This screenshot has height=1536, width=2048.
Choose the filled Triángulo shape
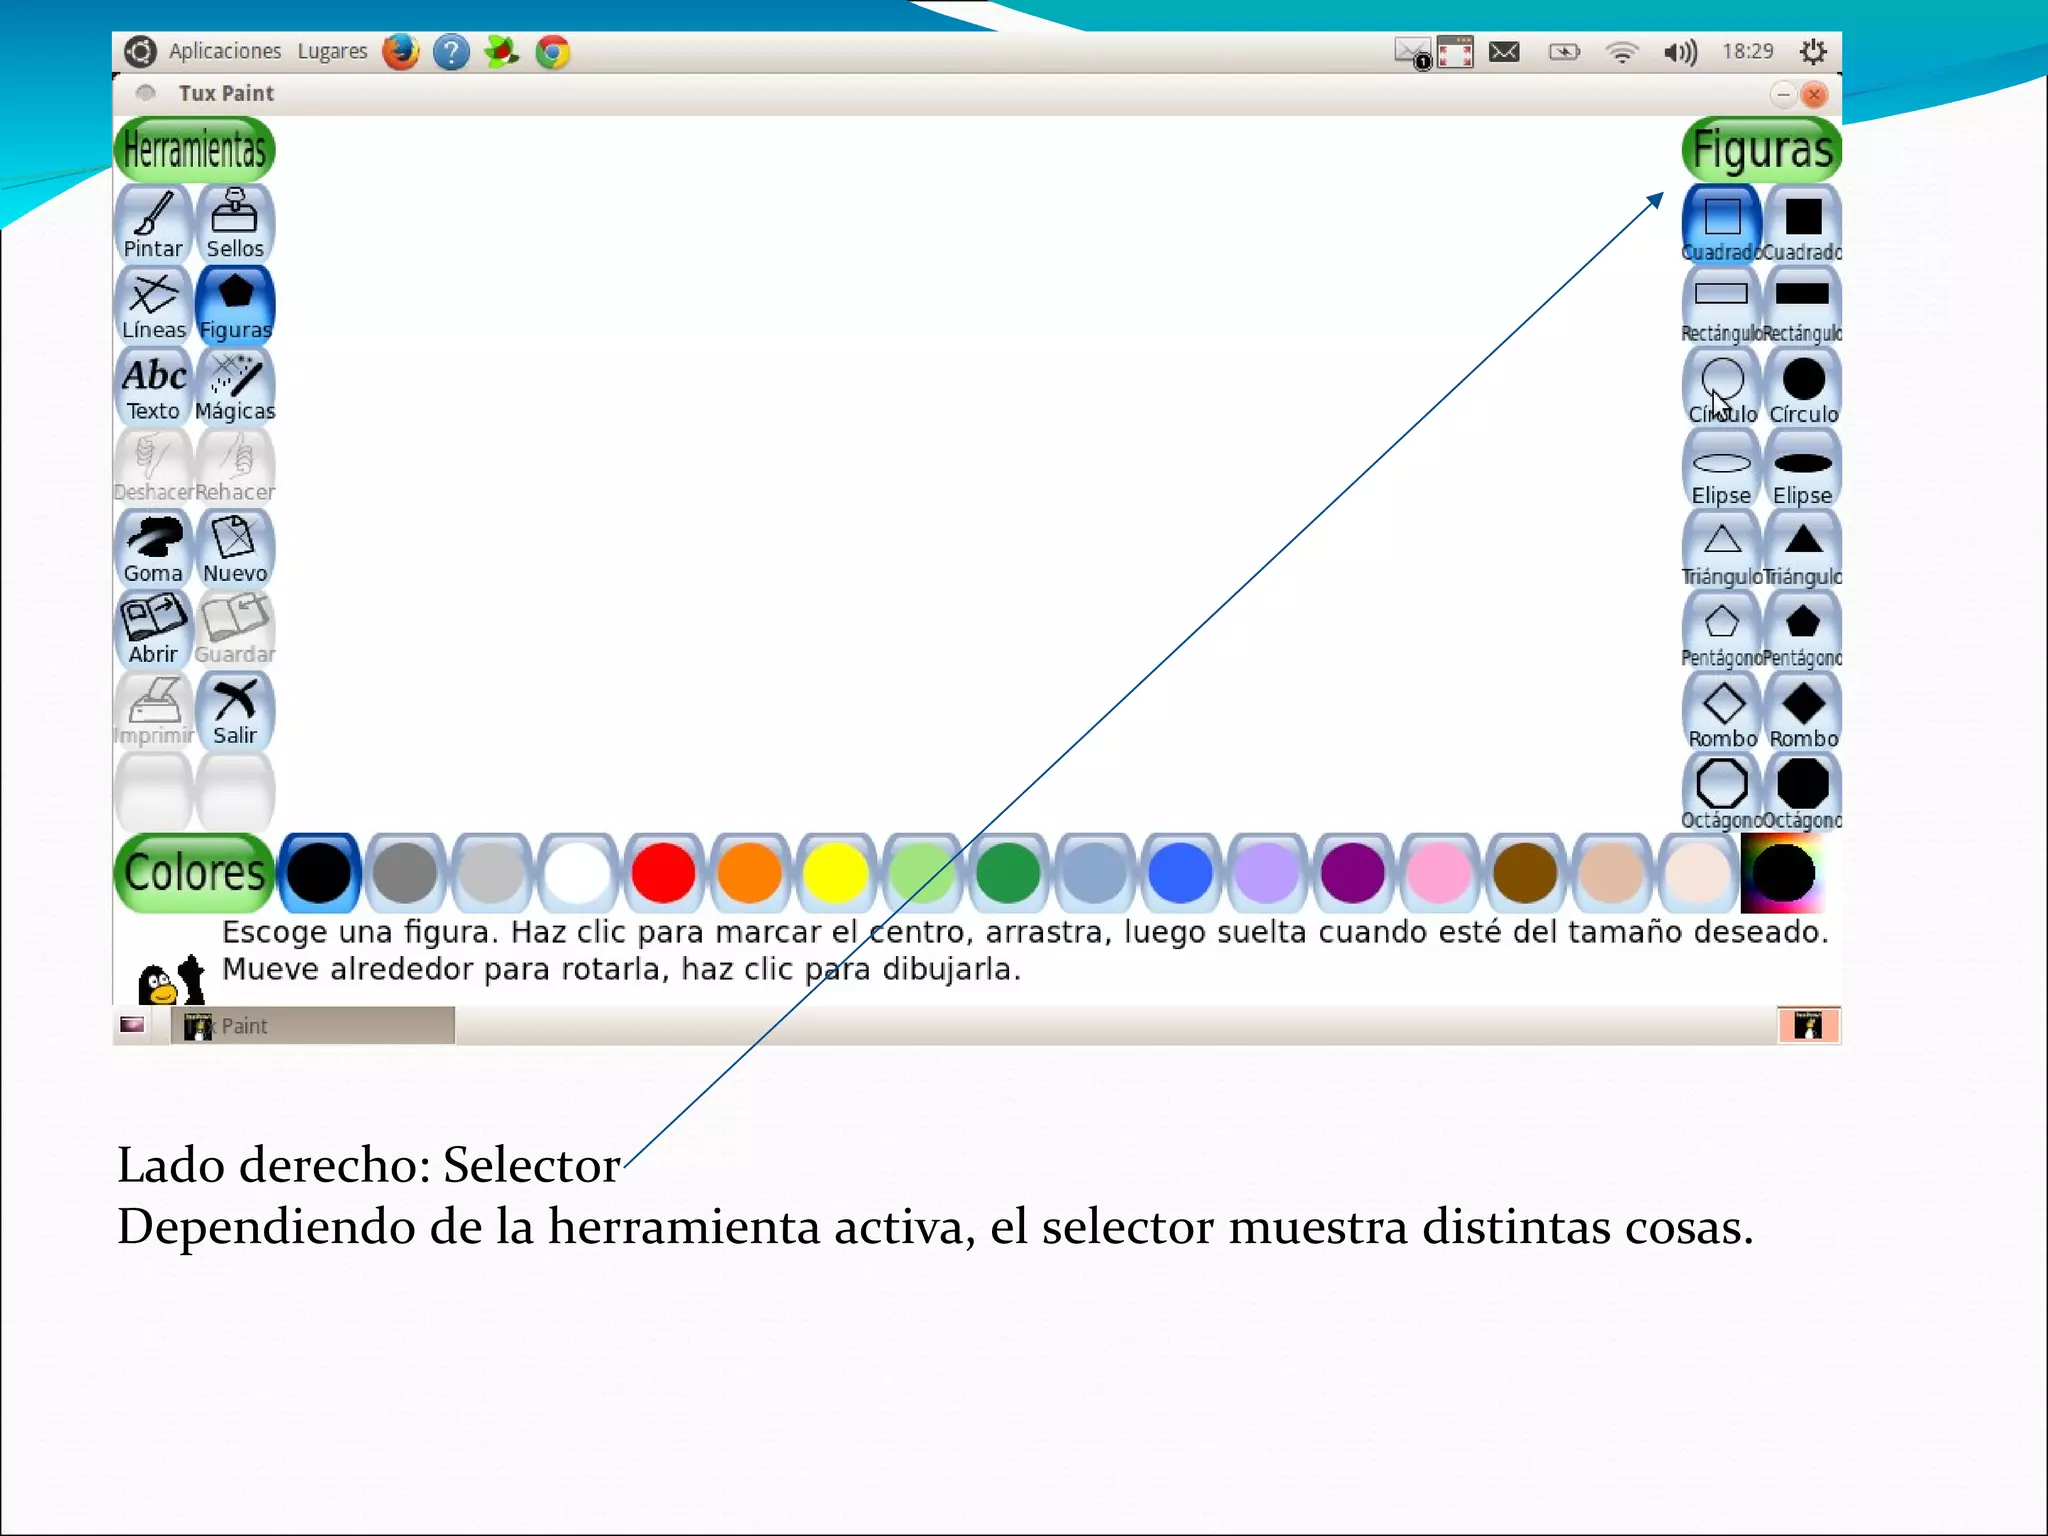(1802, 550)
